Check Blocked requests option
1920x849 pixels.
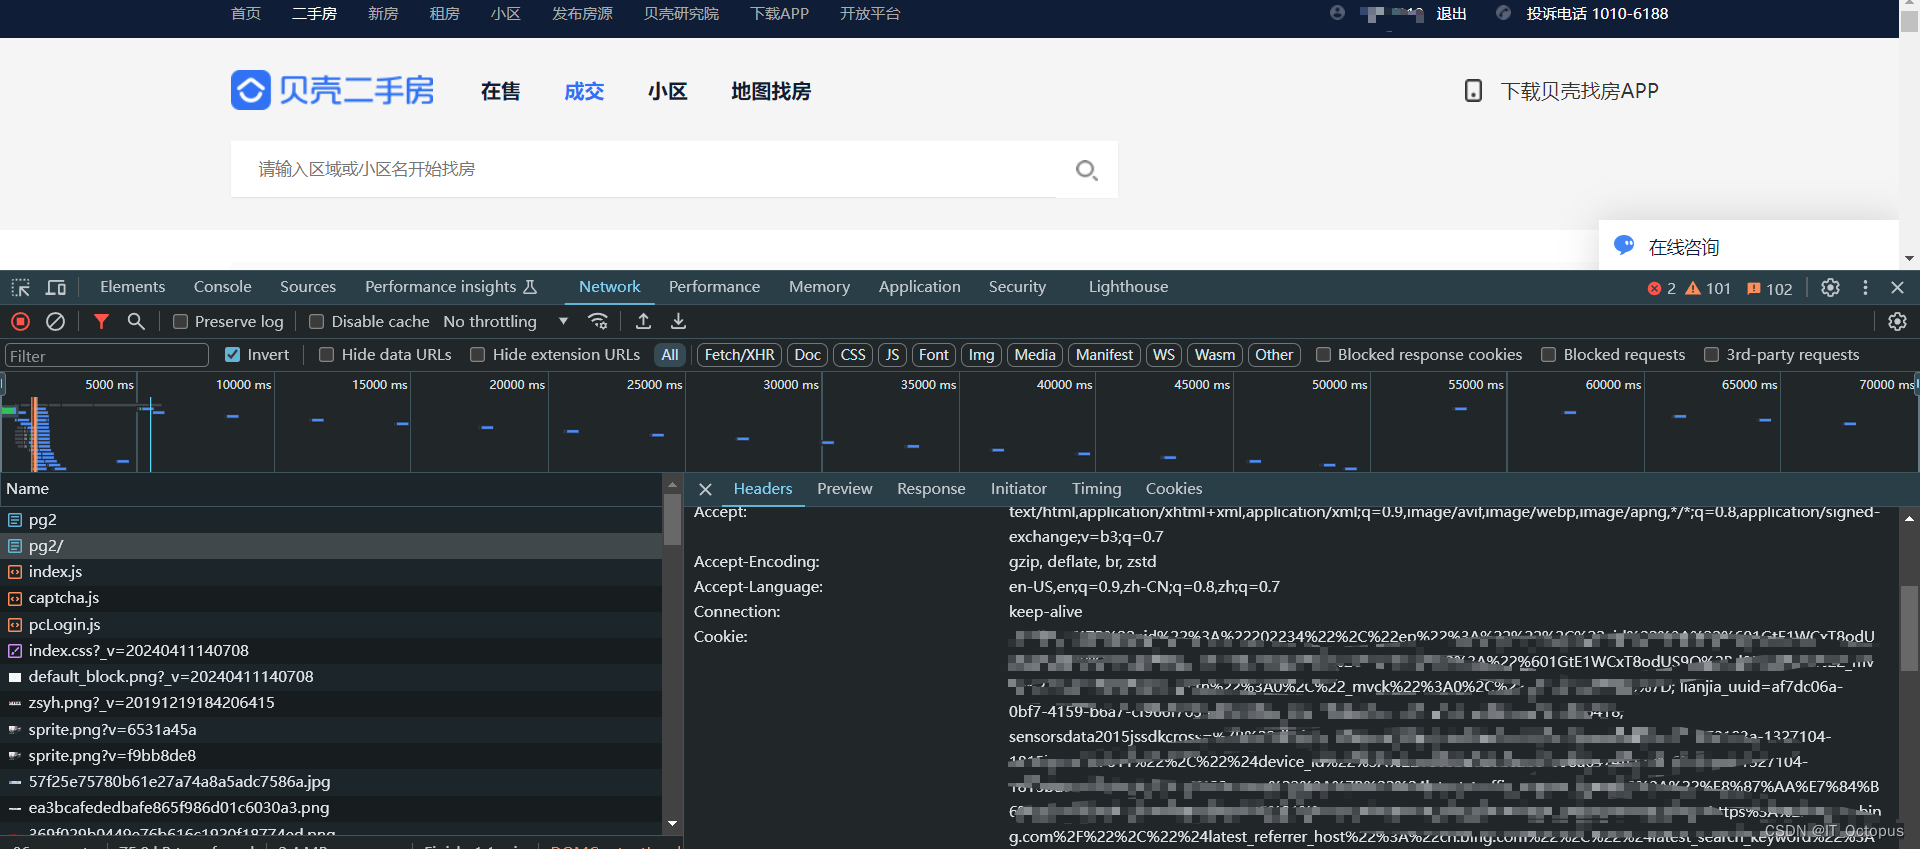point(1548,355)
